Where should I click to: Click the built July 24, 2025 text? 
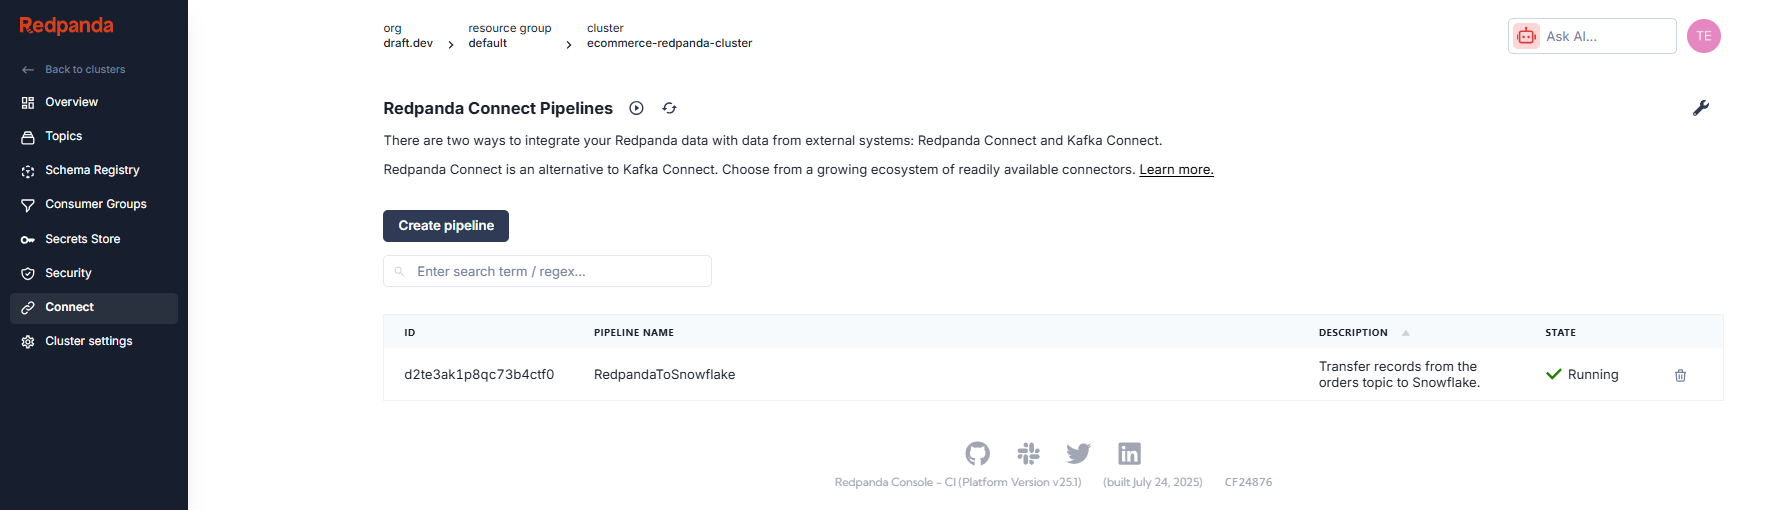pyautogui.click(x=1152, y=482)
